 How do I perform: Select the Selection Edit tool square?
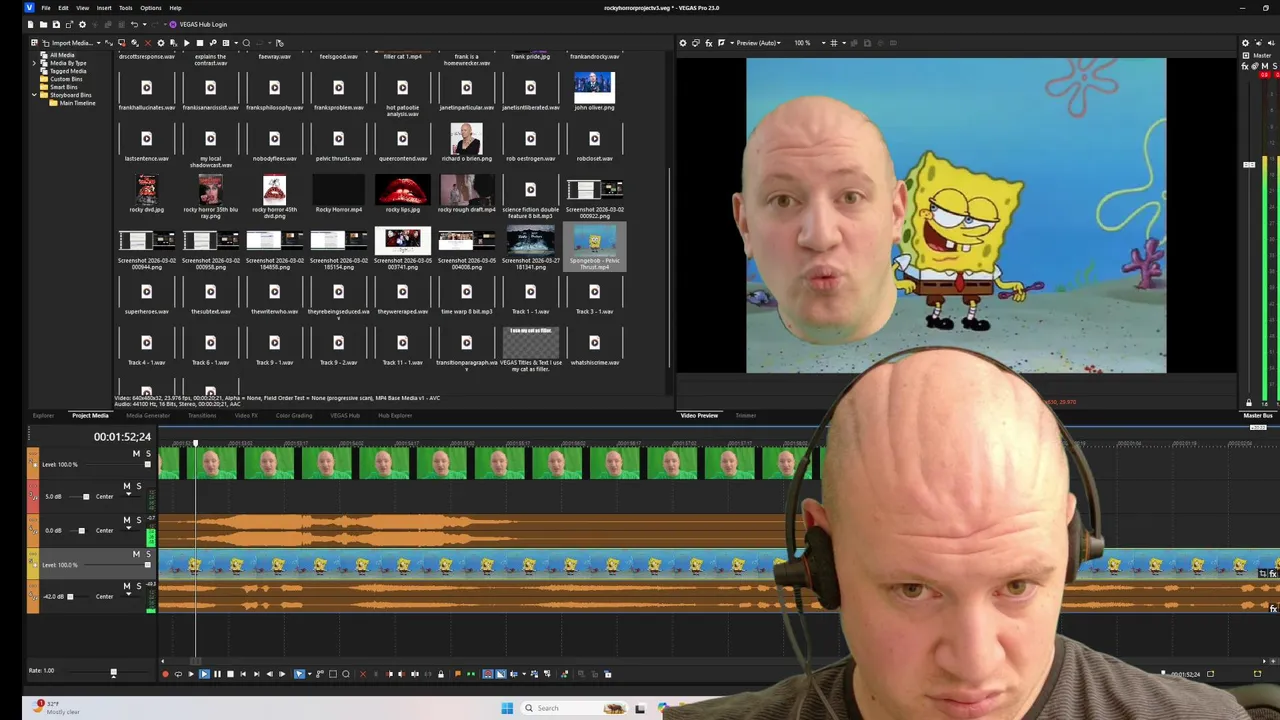[333, 674]
